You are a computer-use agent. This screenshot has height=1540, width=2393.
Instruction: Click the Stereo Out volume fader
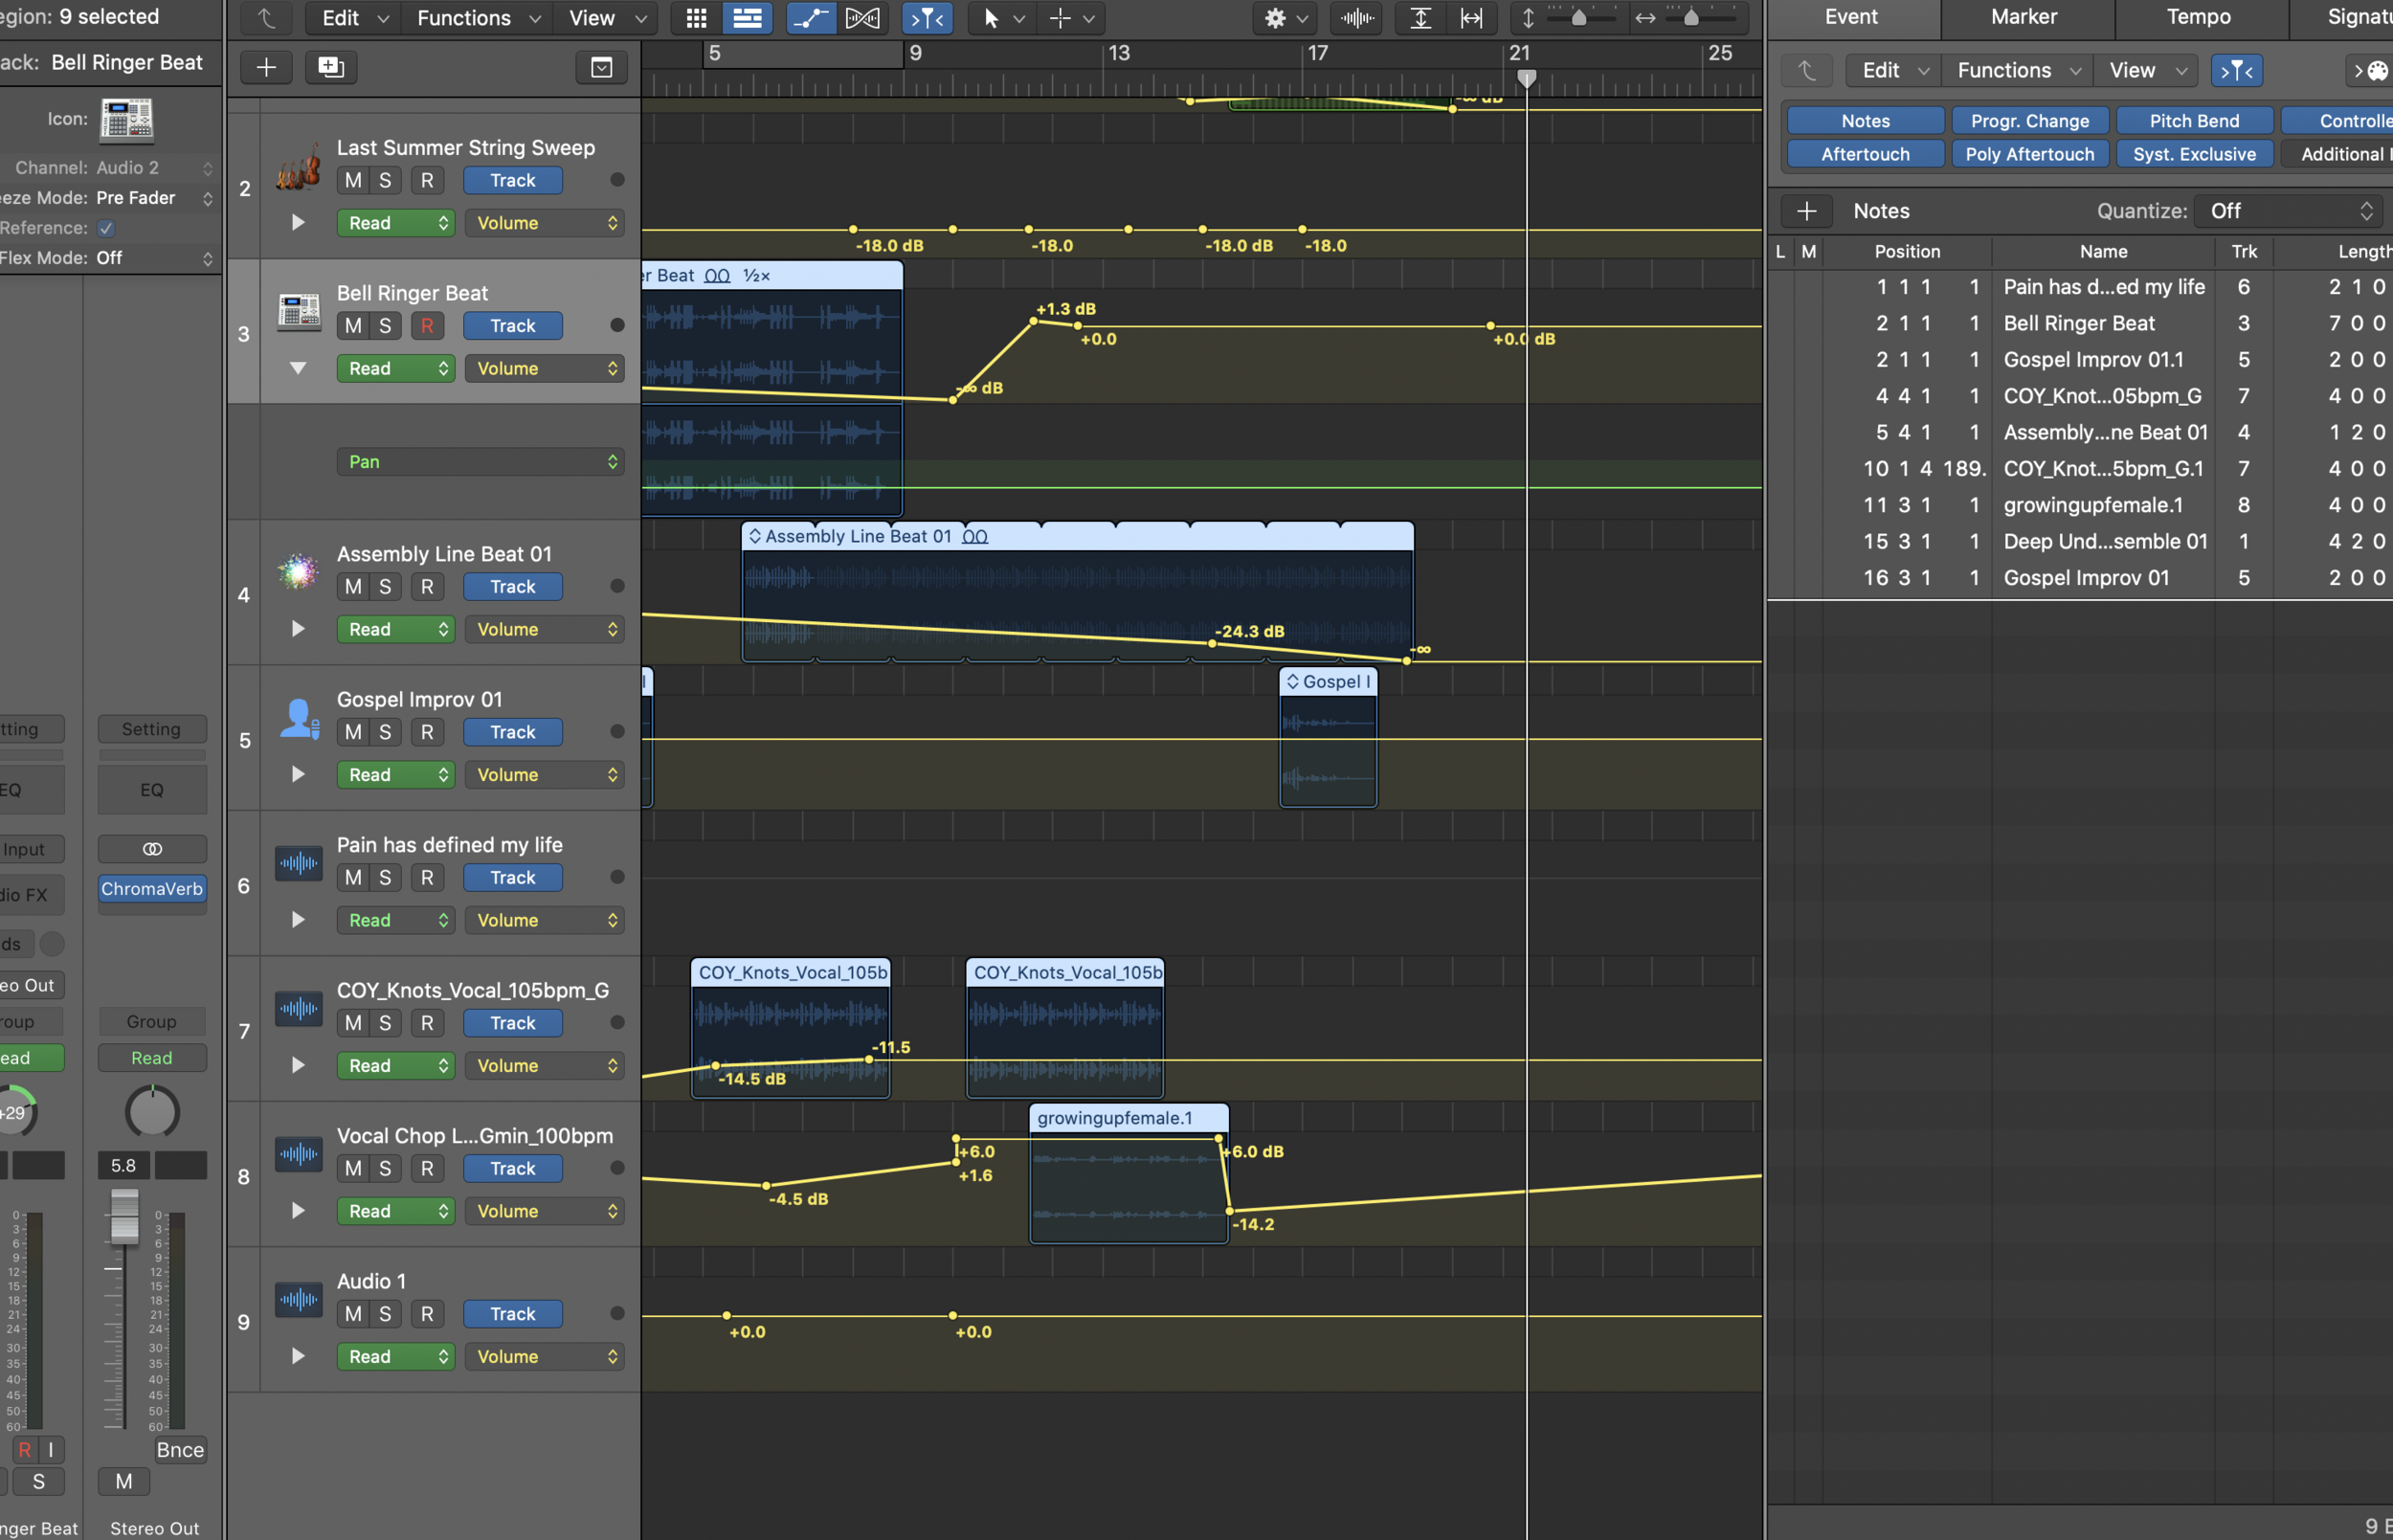(124, 1215)
